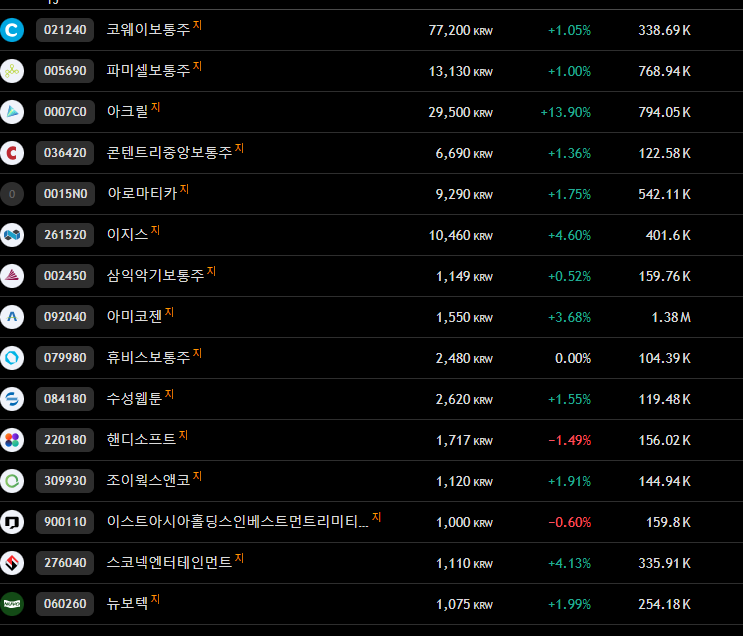
Task: Select ticker badge 084180
Action: coord(65,399)
